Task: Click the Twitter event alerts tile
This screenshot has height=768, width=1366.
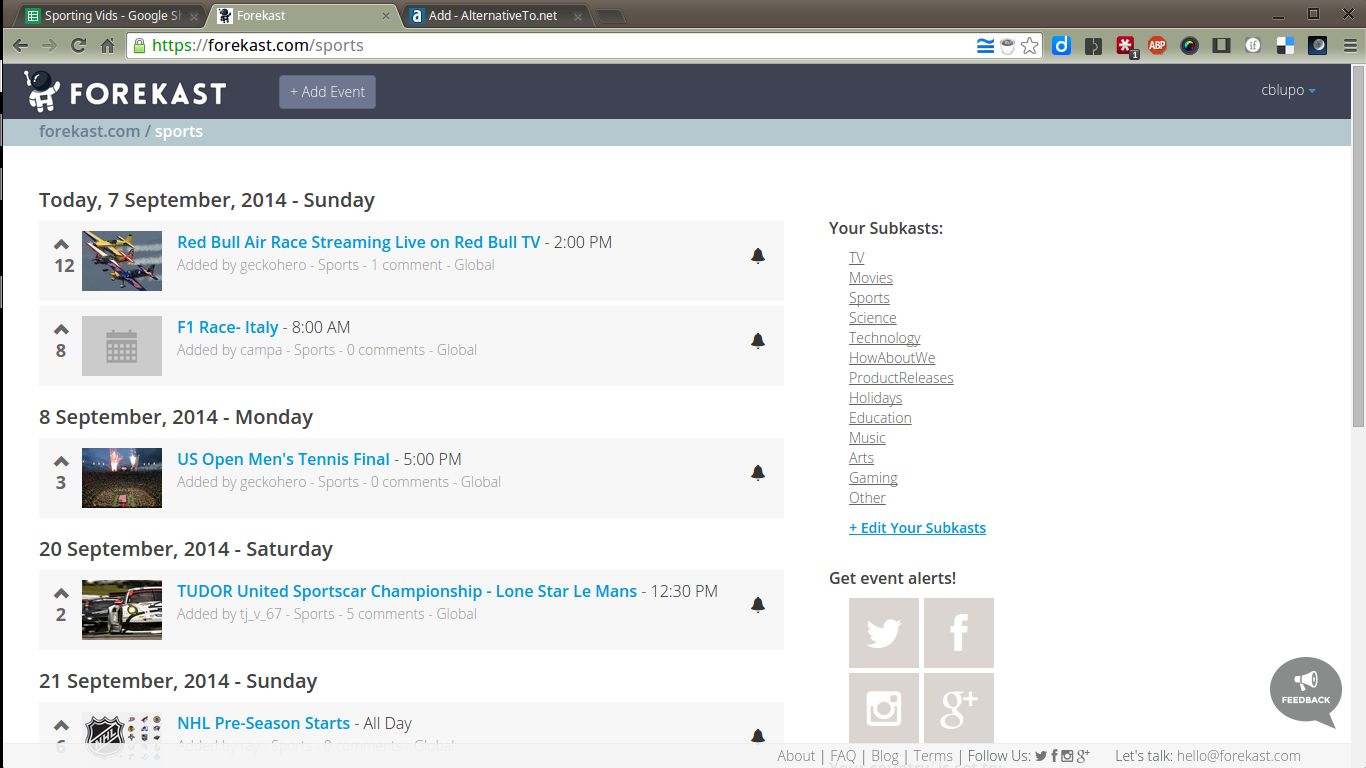Action: click(x=884, y=633)
